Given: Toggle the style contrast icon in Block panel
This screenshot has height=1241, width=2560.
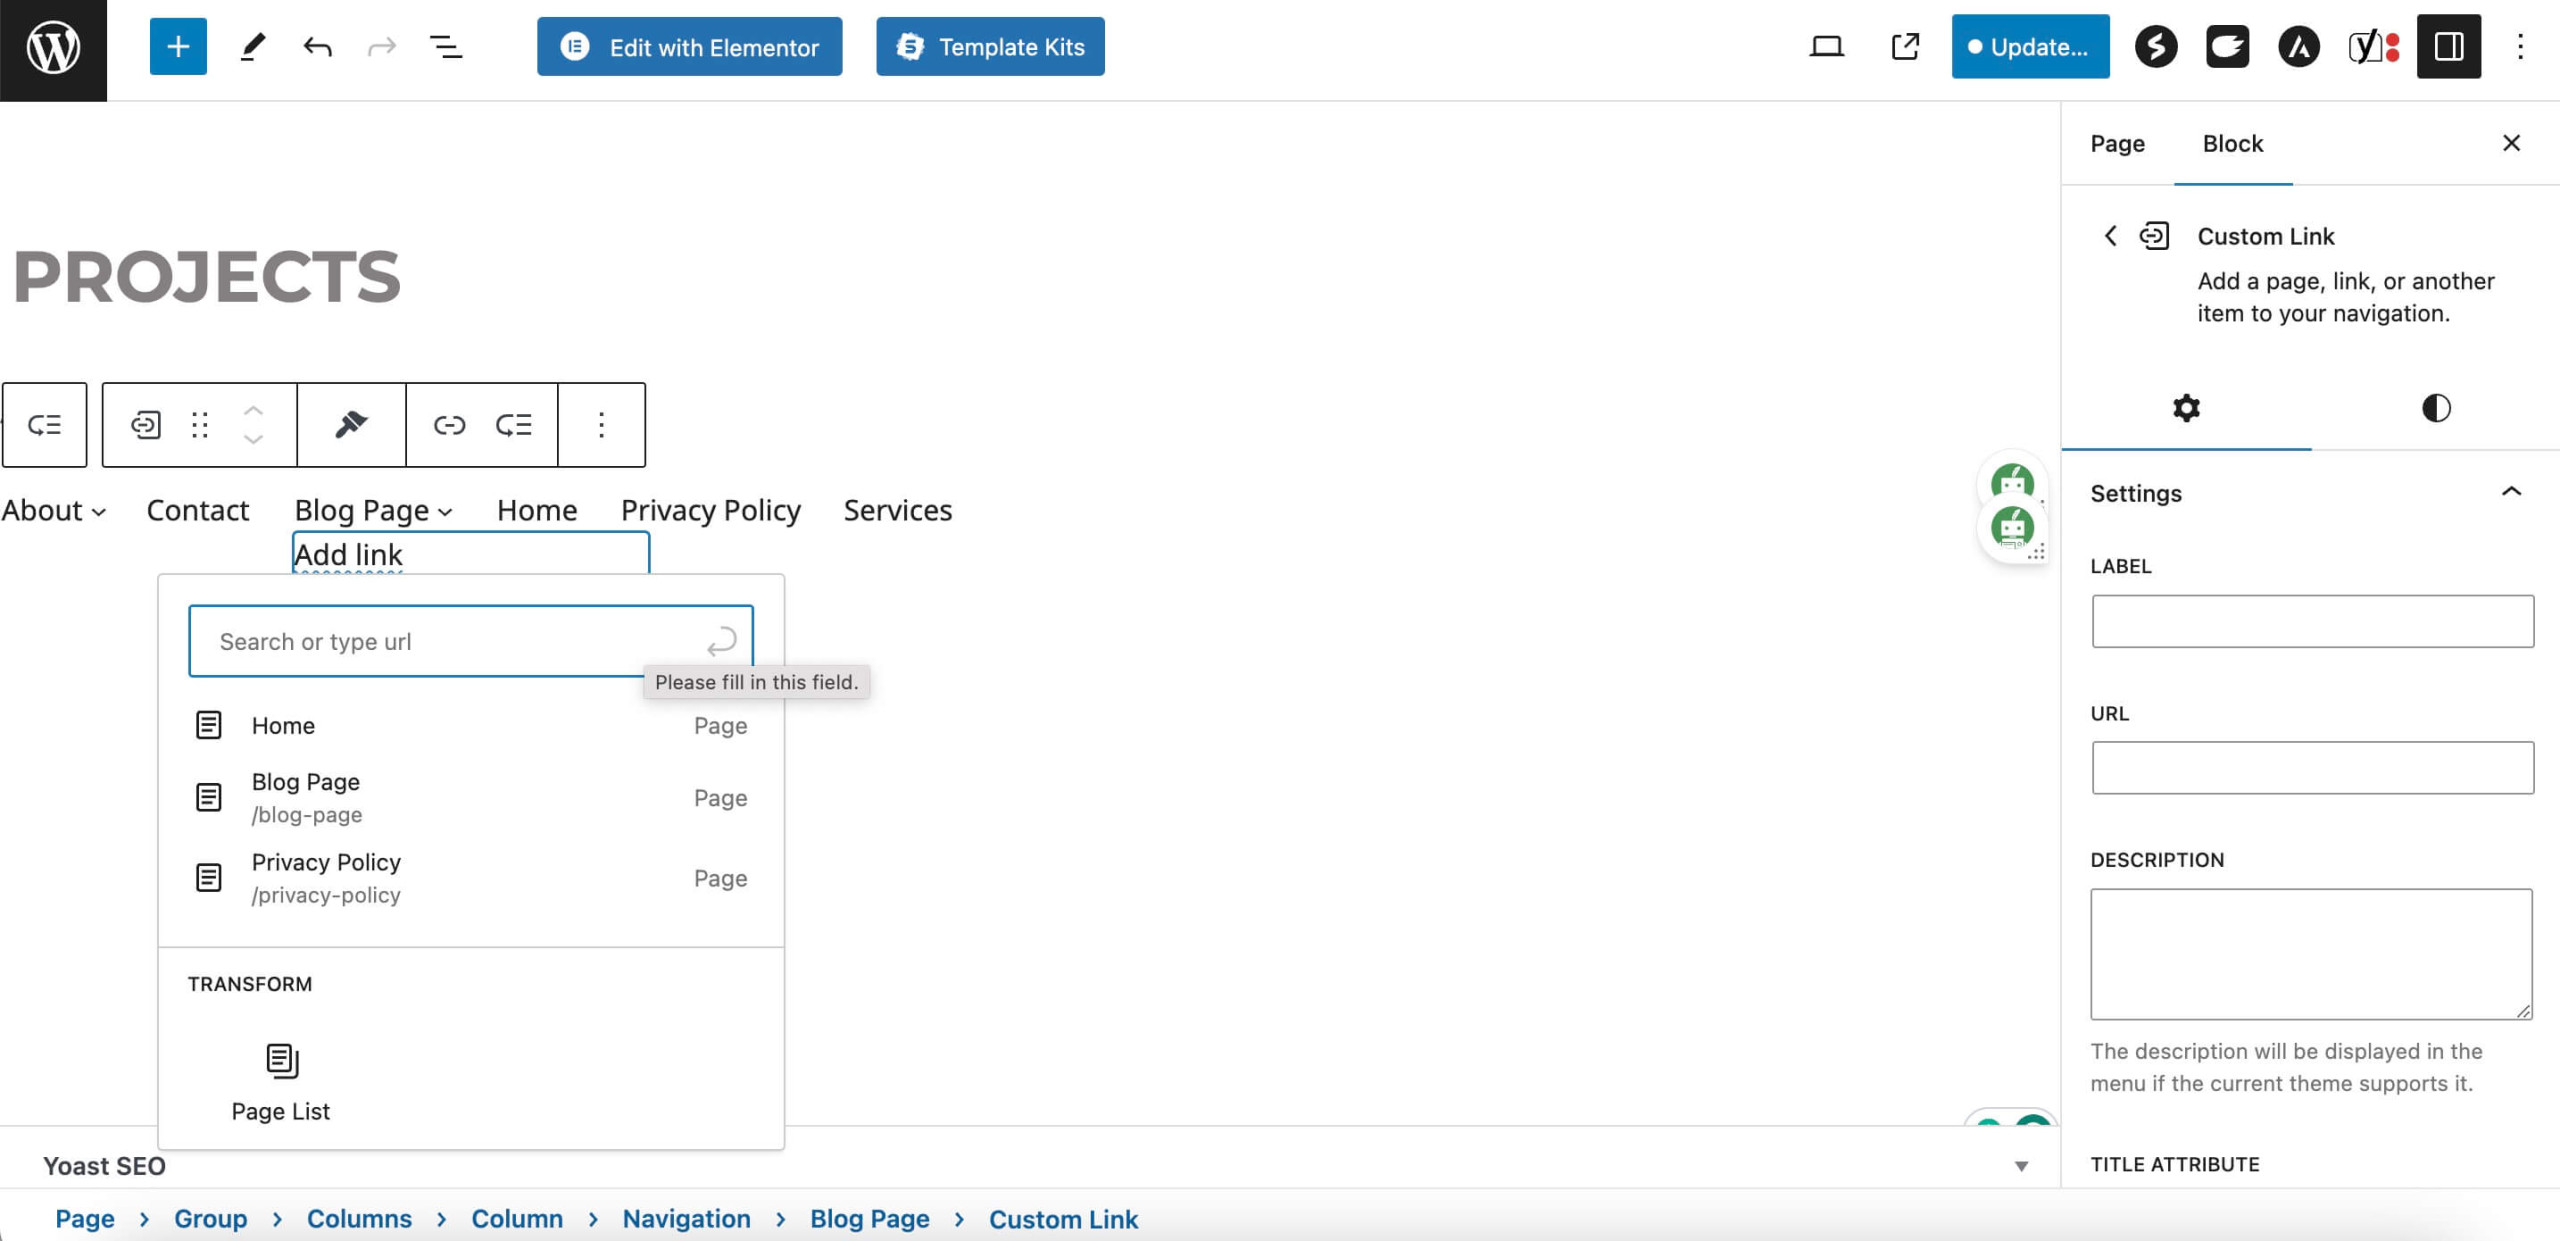Looking at the screenshot, I should [x=2434, y=408].
